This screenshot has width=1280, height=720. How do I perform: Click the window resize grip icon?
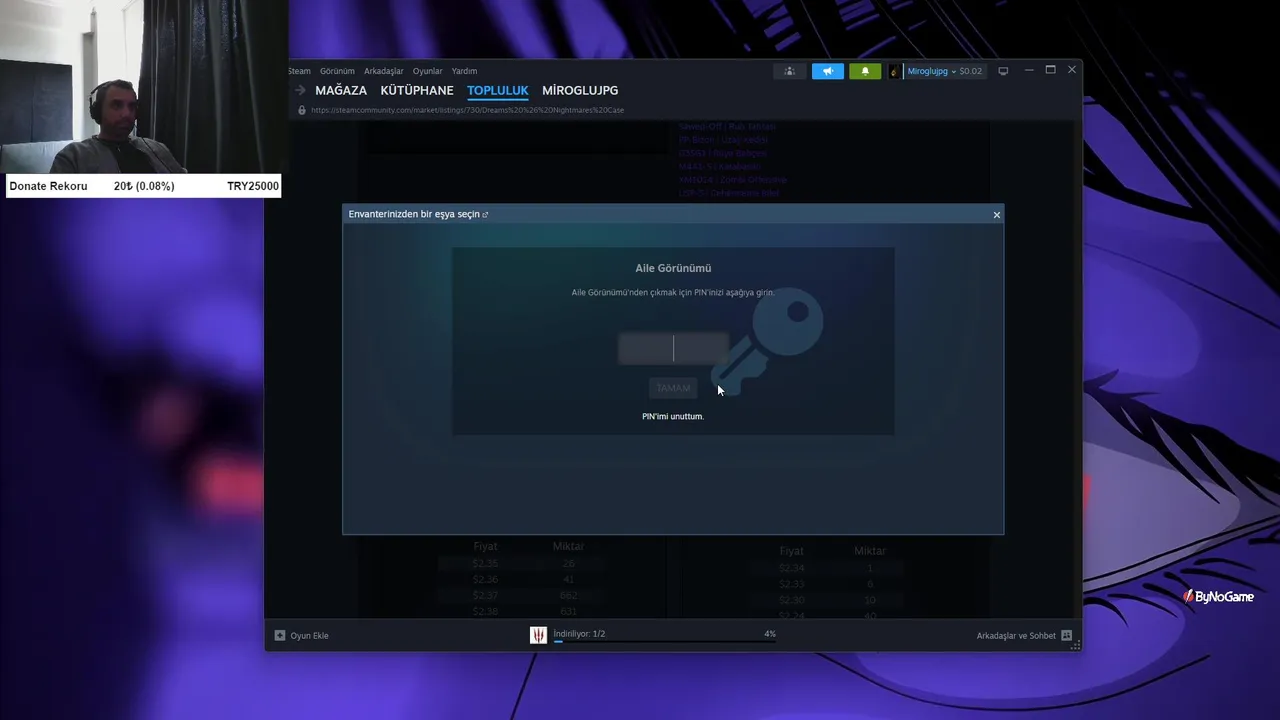coord(1076,646)
